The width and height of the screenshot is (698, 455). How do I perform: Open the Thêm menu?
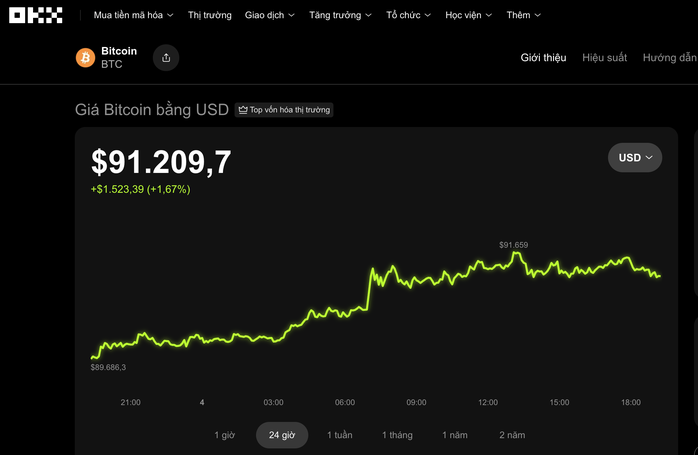[524, 16]
